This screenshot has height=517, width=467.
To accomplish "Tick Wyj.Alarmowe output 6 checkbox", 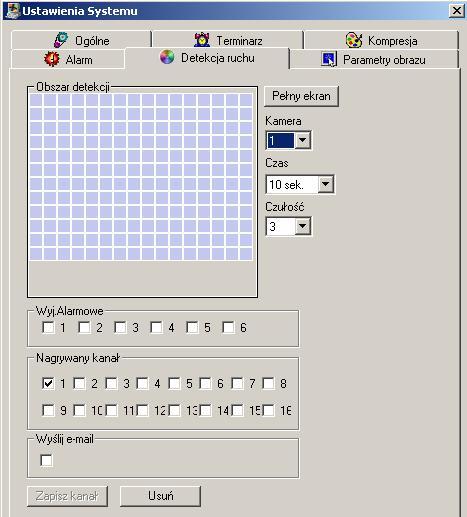I will [228, 327].
